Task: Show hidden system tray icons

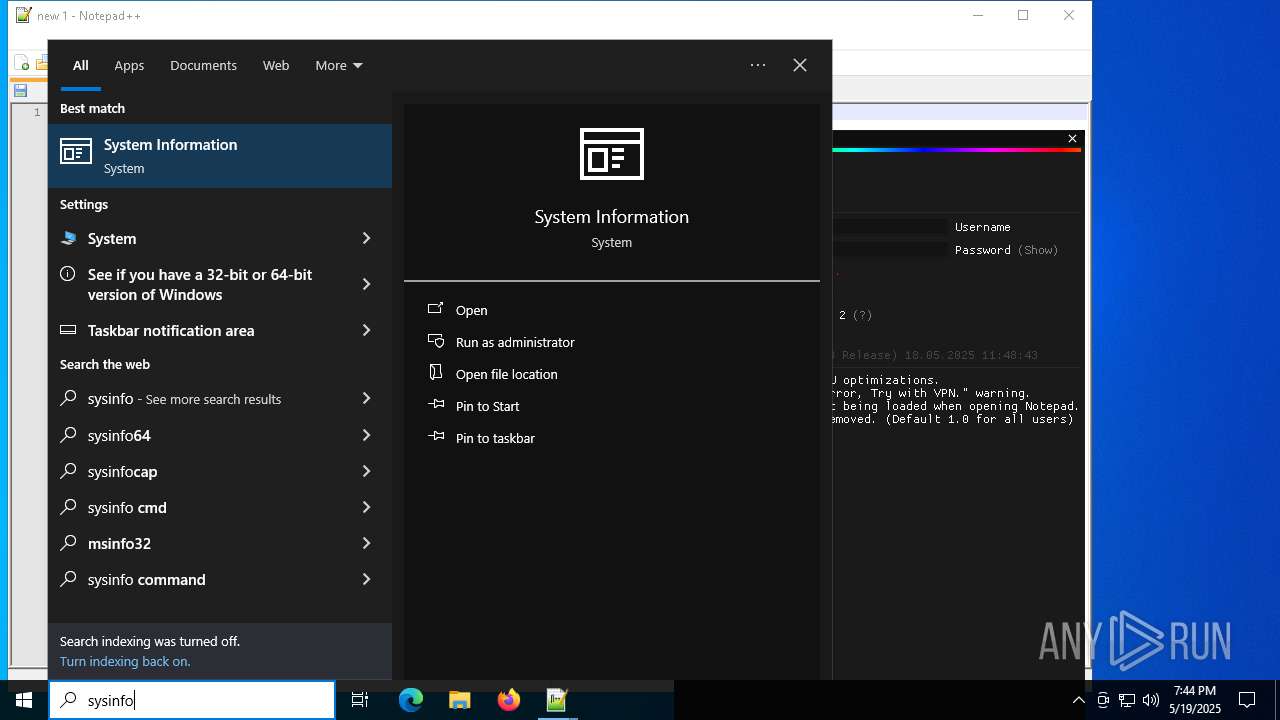Action: 1078,700
